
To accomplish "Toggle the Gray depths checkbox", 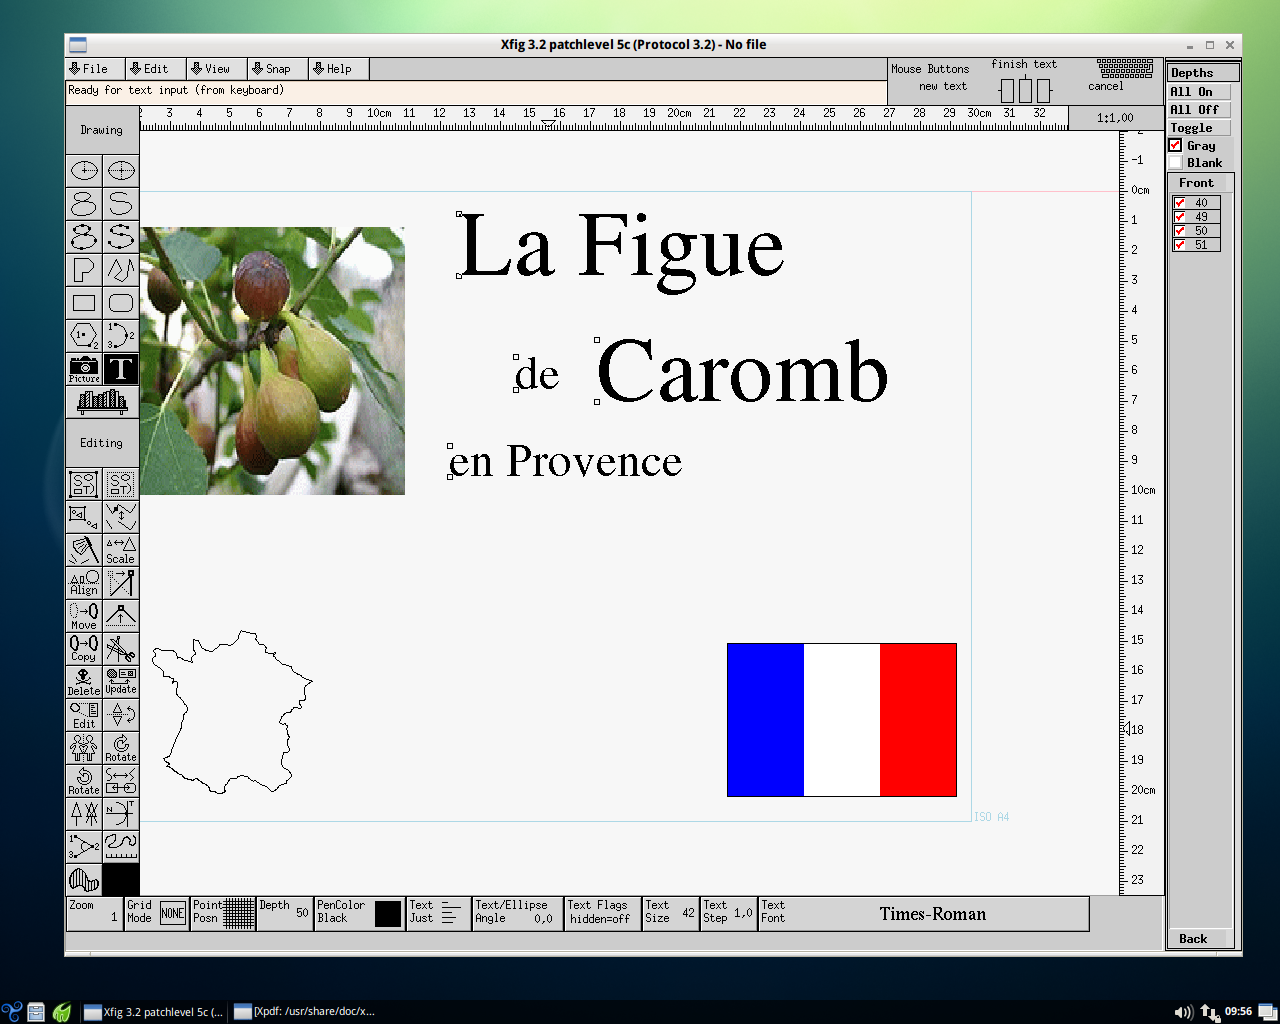I will pos(1176,144).
